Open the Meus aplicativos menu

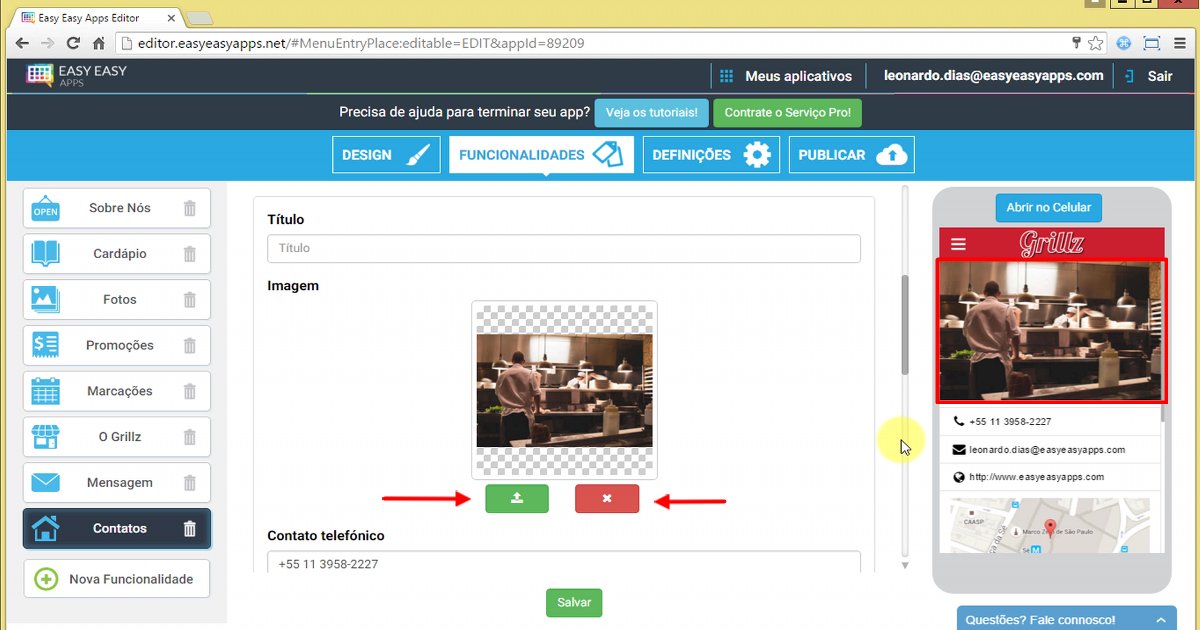point(786,76)
